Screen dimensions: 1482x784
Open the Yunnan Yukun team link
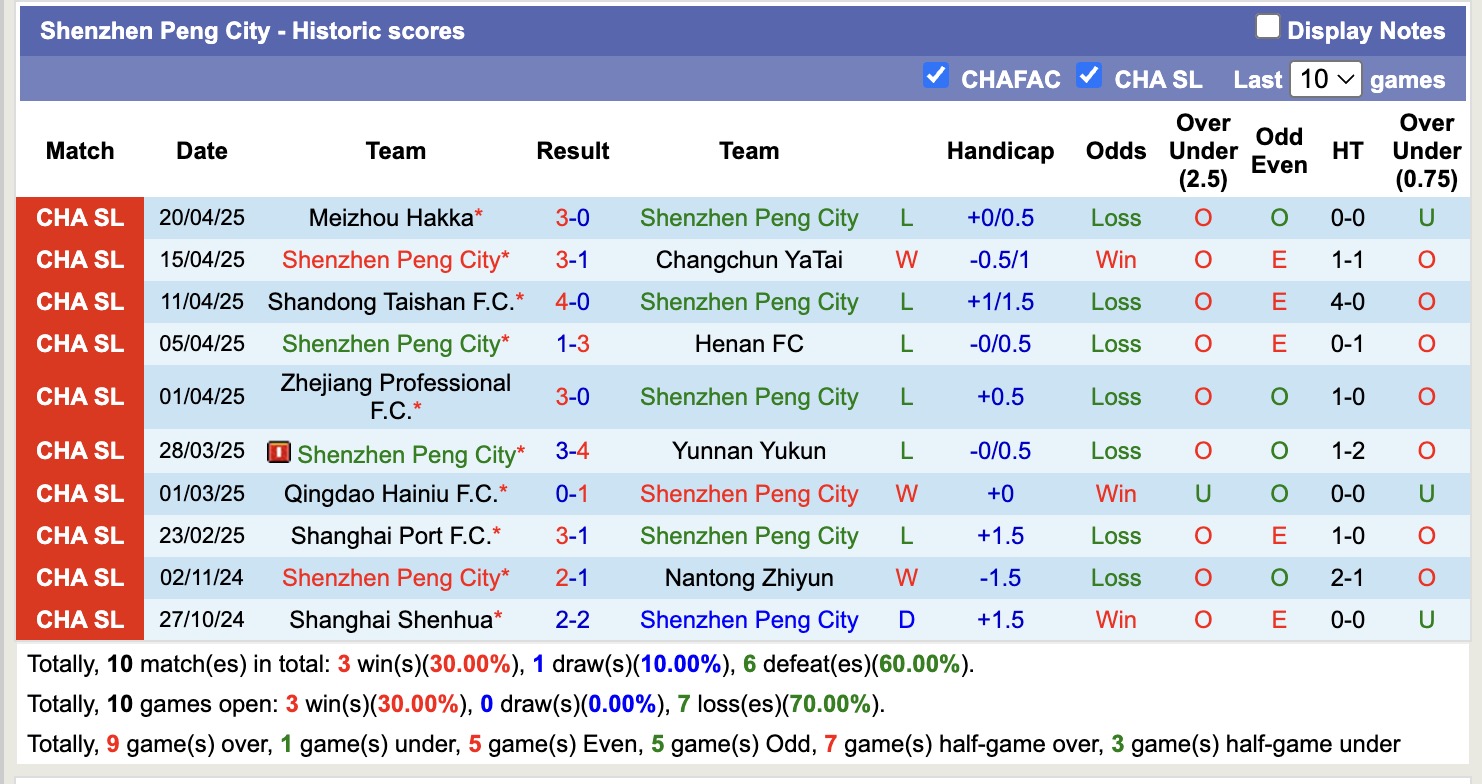click(x=748, y=451)
